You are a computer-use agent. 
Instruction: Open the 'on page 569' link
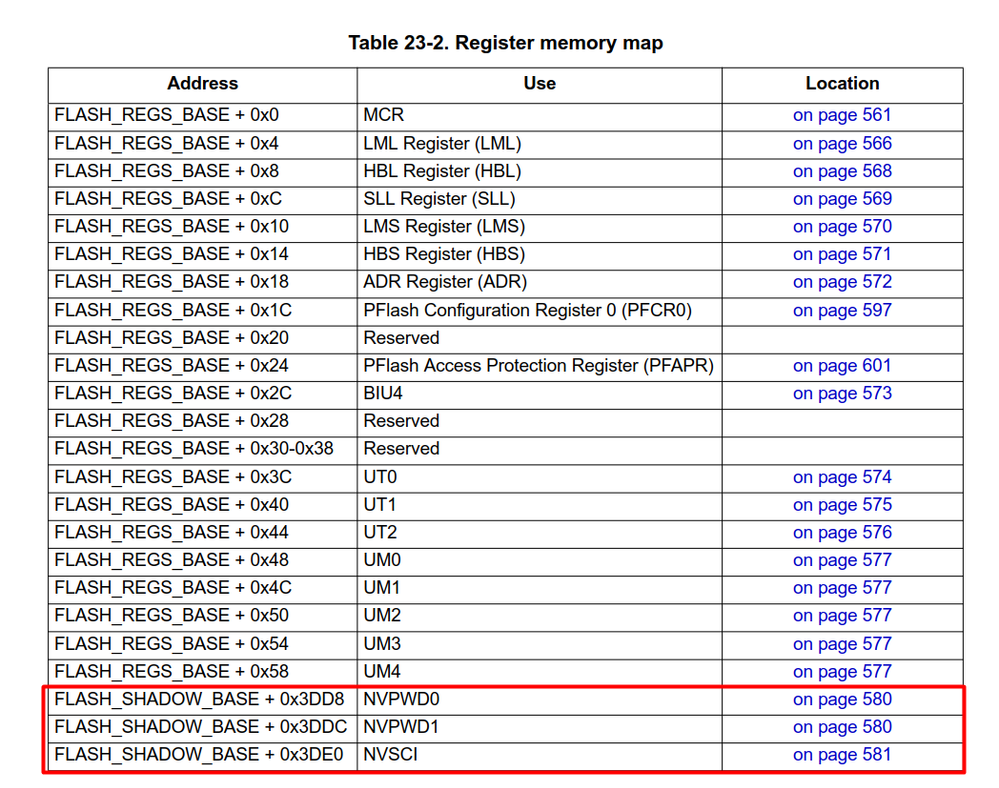pyautogui.click(x=842, y=199)
